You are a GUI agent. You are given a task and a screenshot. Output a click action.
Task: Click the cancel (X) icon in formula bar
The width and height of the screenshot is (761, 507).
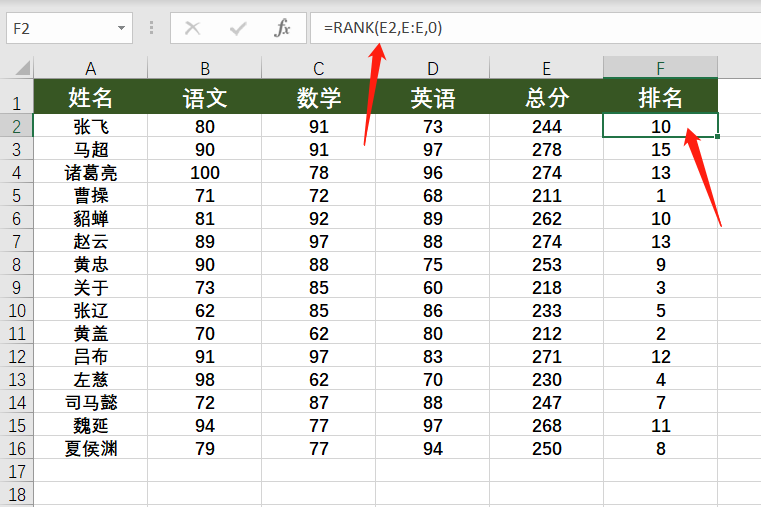pos(193,29)
